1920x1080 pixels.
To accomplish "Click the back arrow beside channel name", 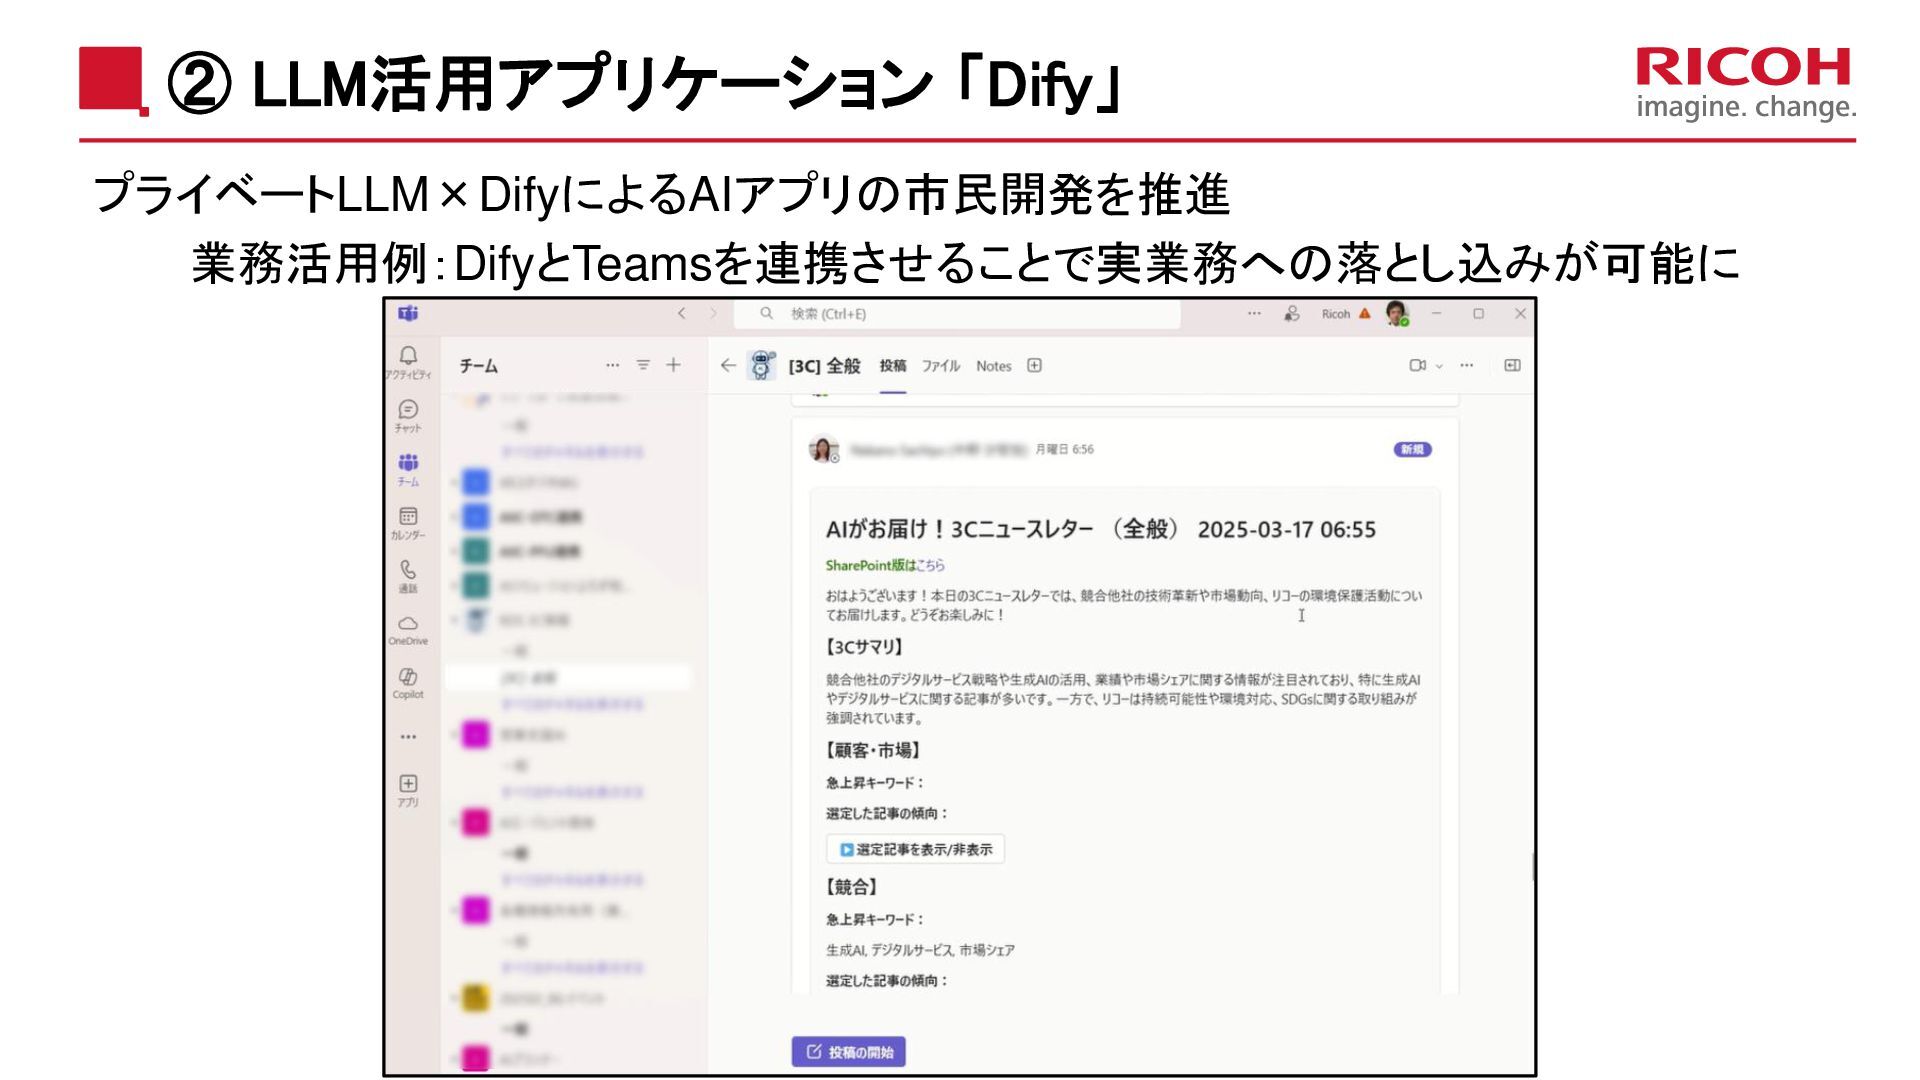I will click(728, 366).
